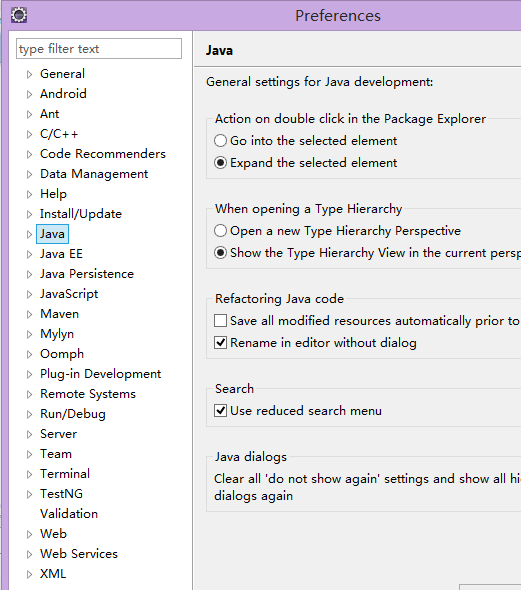The image size is (521, 590).
Task: Select Team preferences category
Action: coord(56,454)
